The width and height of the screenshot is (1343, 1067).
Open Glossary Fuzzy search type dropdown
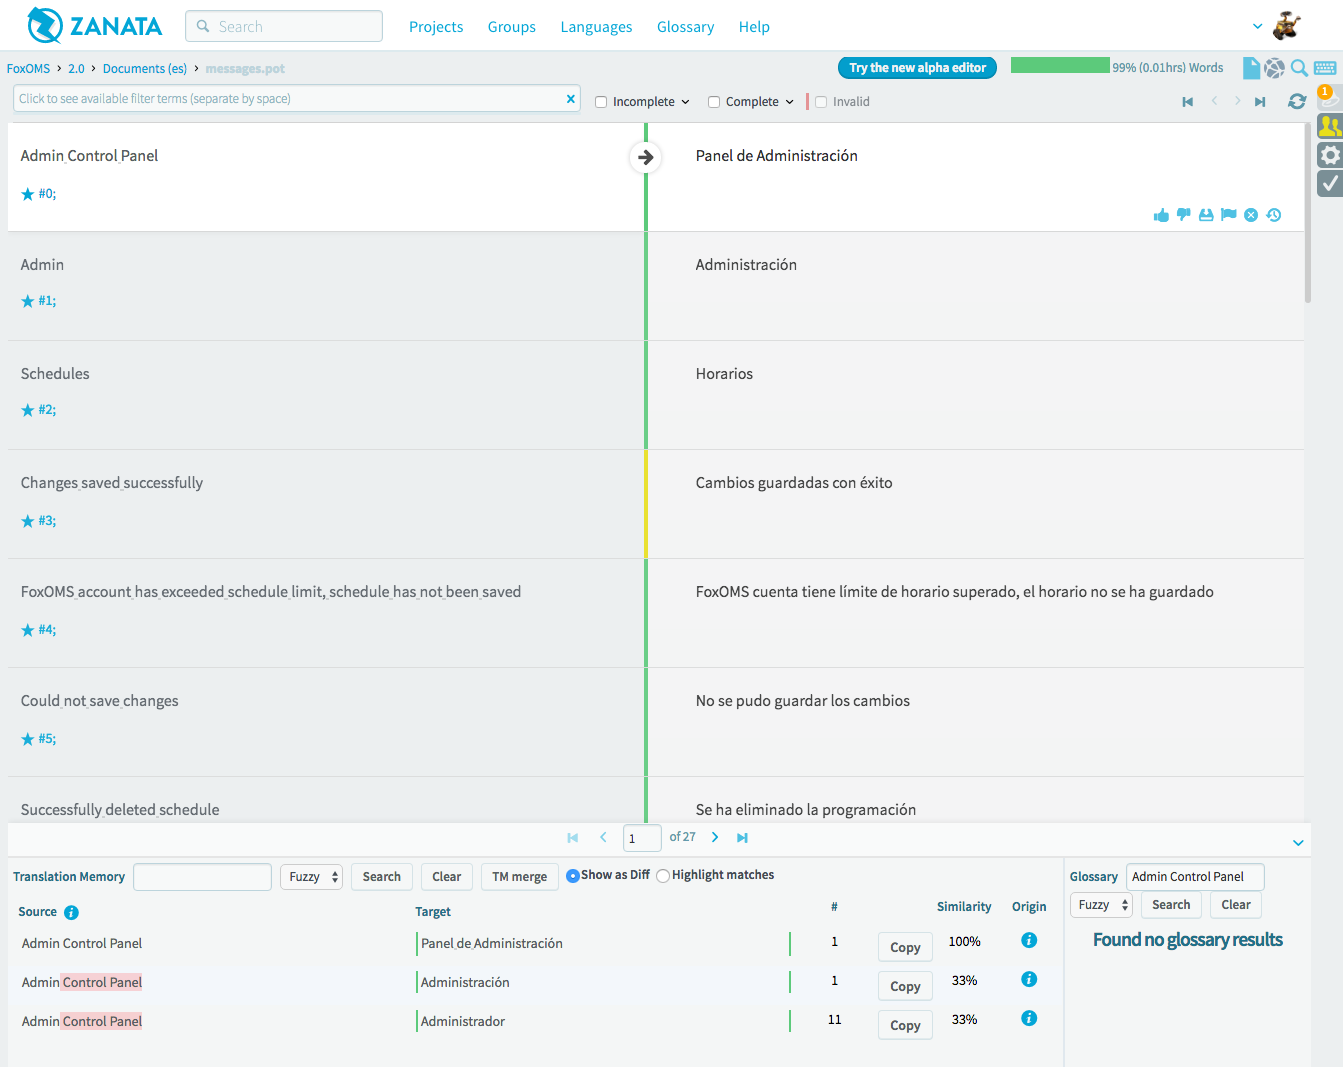pos(1101,905)
